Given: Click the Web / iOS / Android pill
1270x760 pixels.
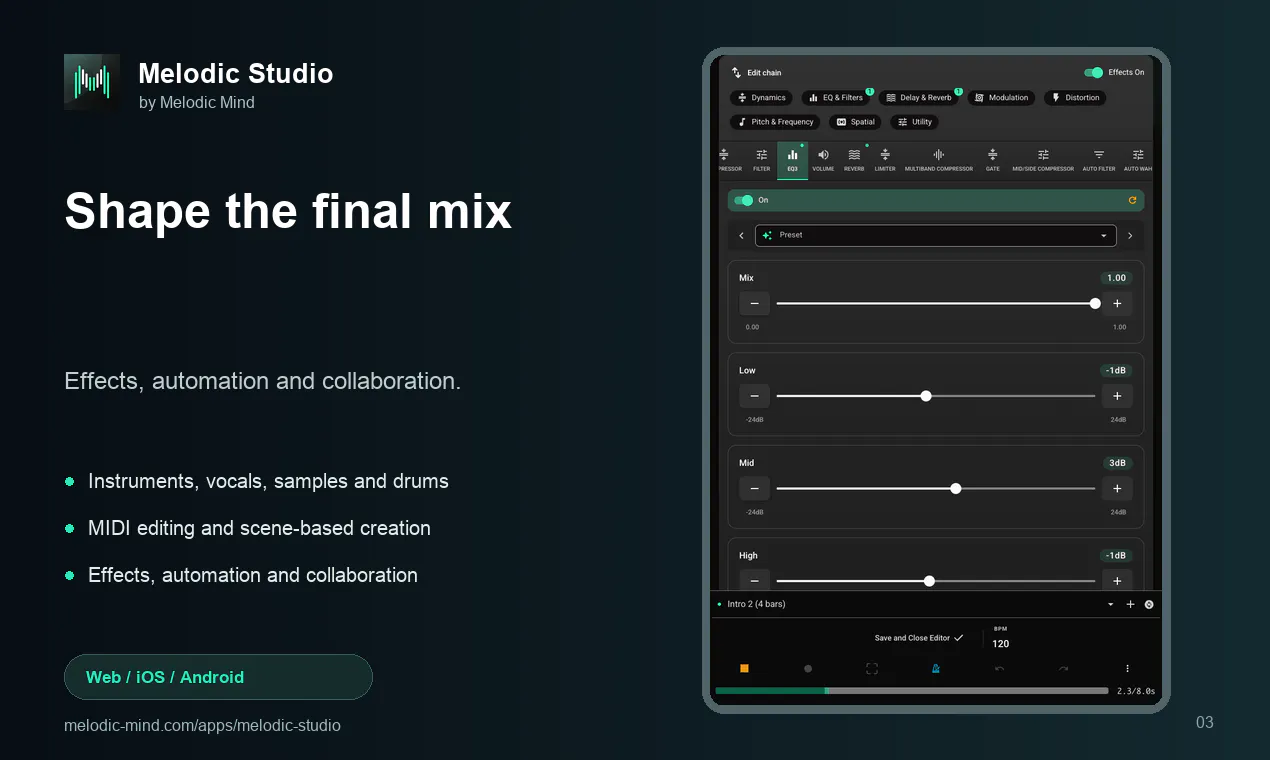Looking at the screenshot, I should (x=218, y=677).
